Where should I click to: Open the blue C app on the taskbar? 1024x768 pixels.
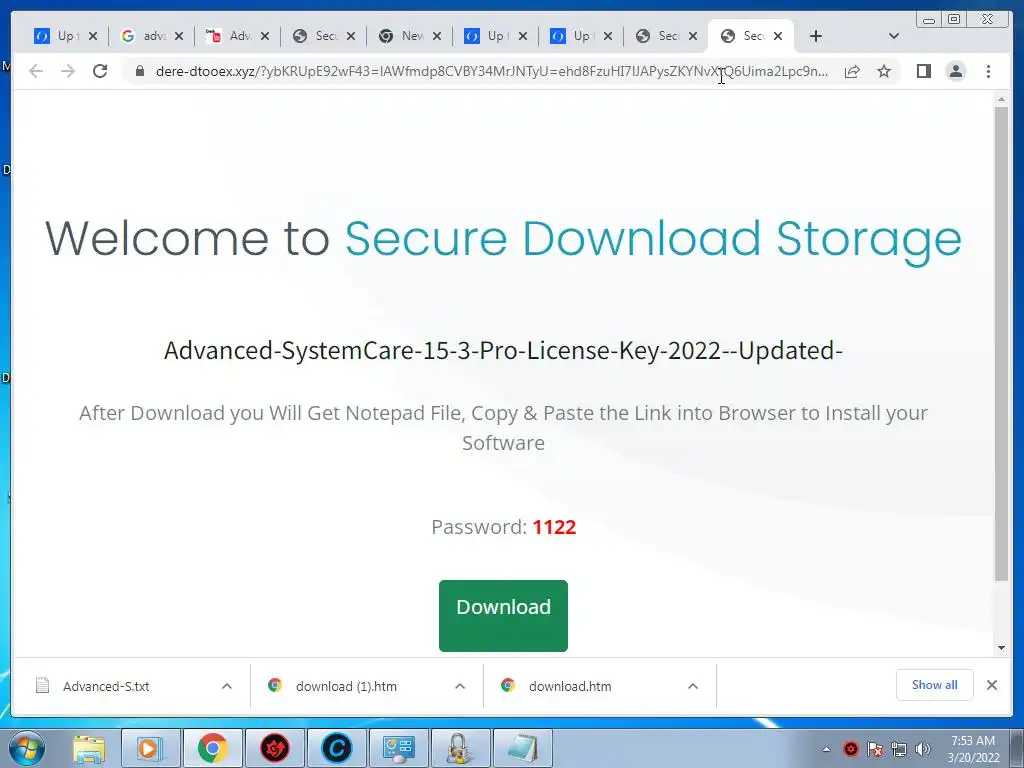coord(336,748)
